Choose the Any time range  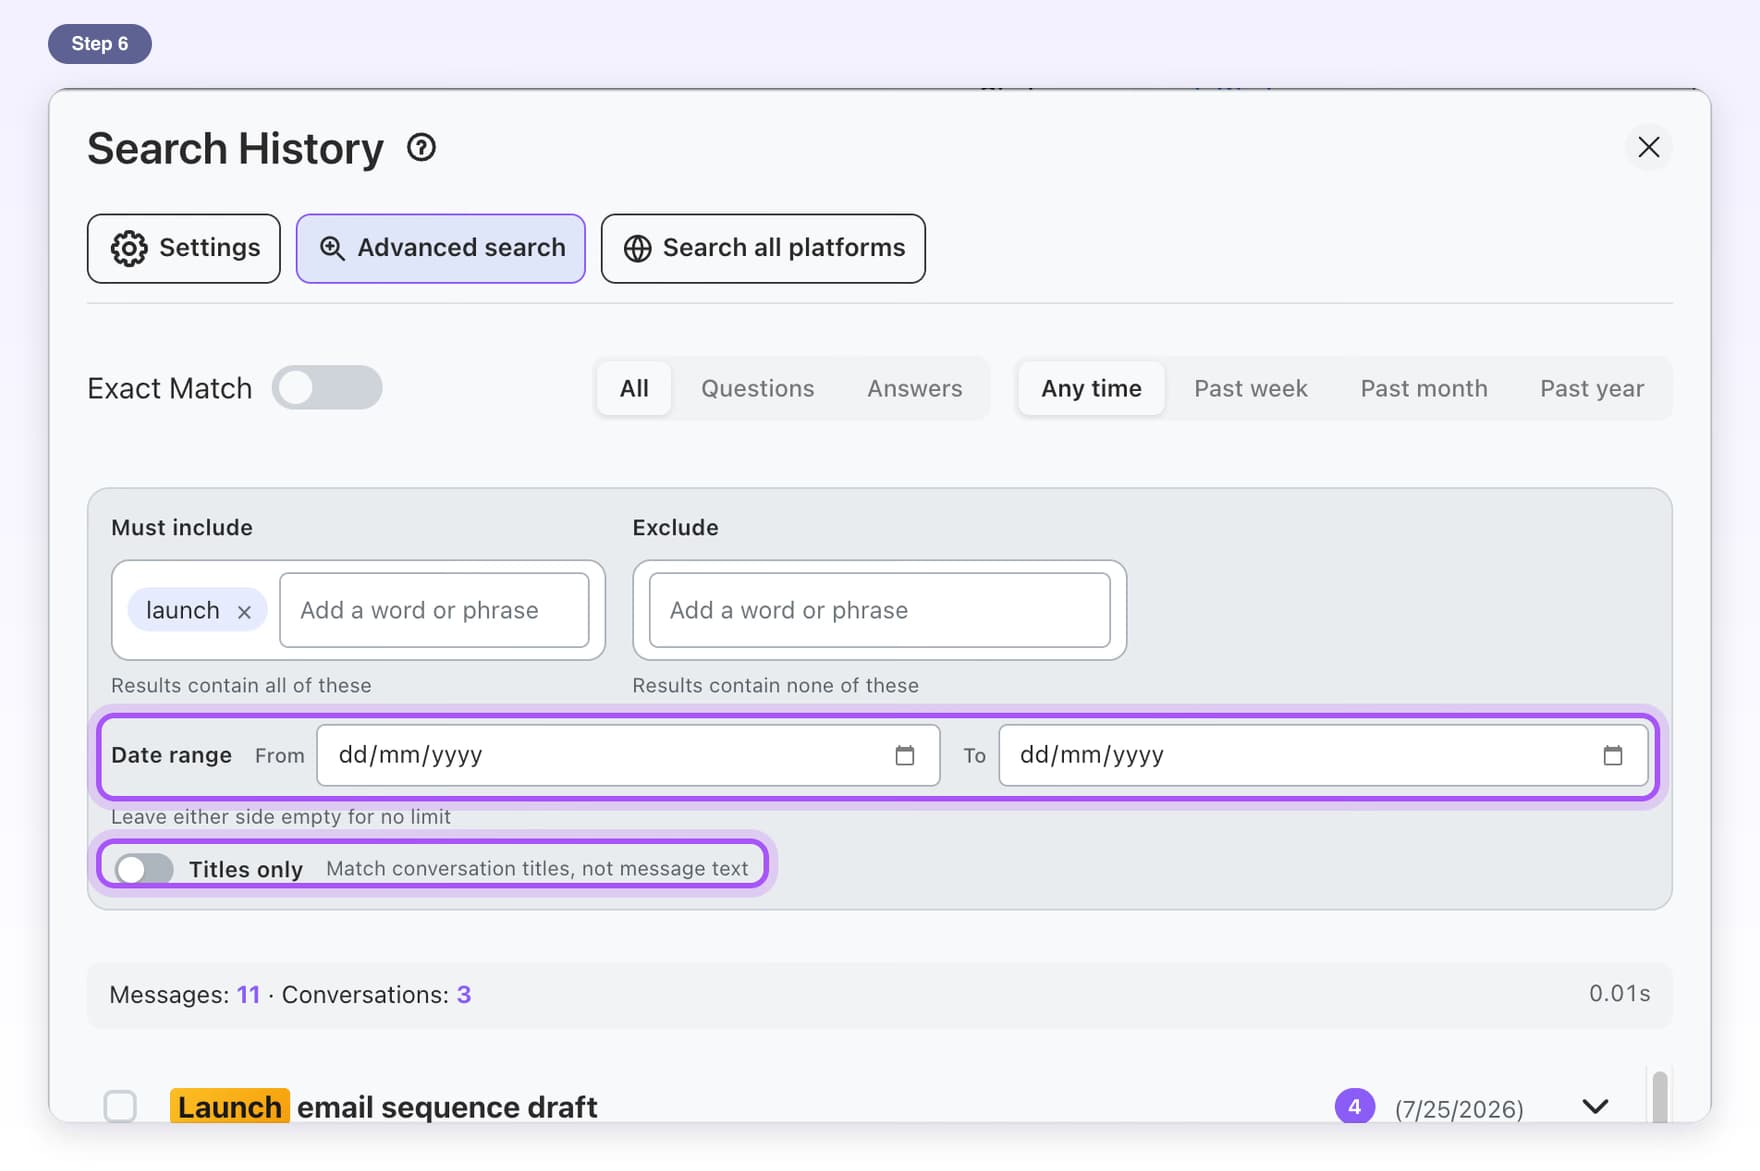(x=1091, y=388)
